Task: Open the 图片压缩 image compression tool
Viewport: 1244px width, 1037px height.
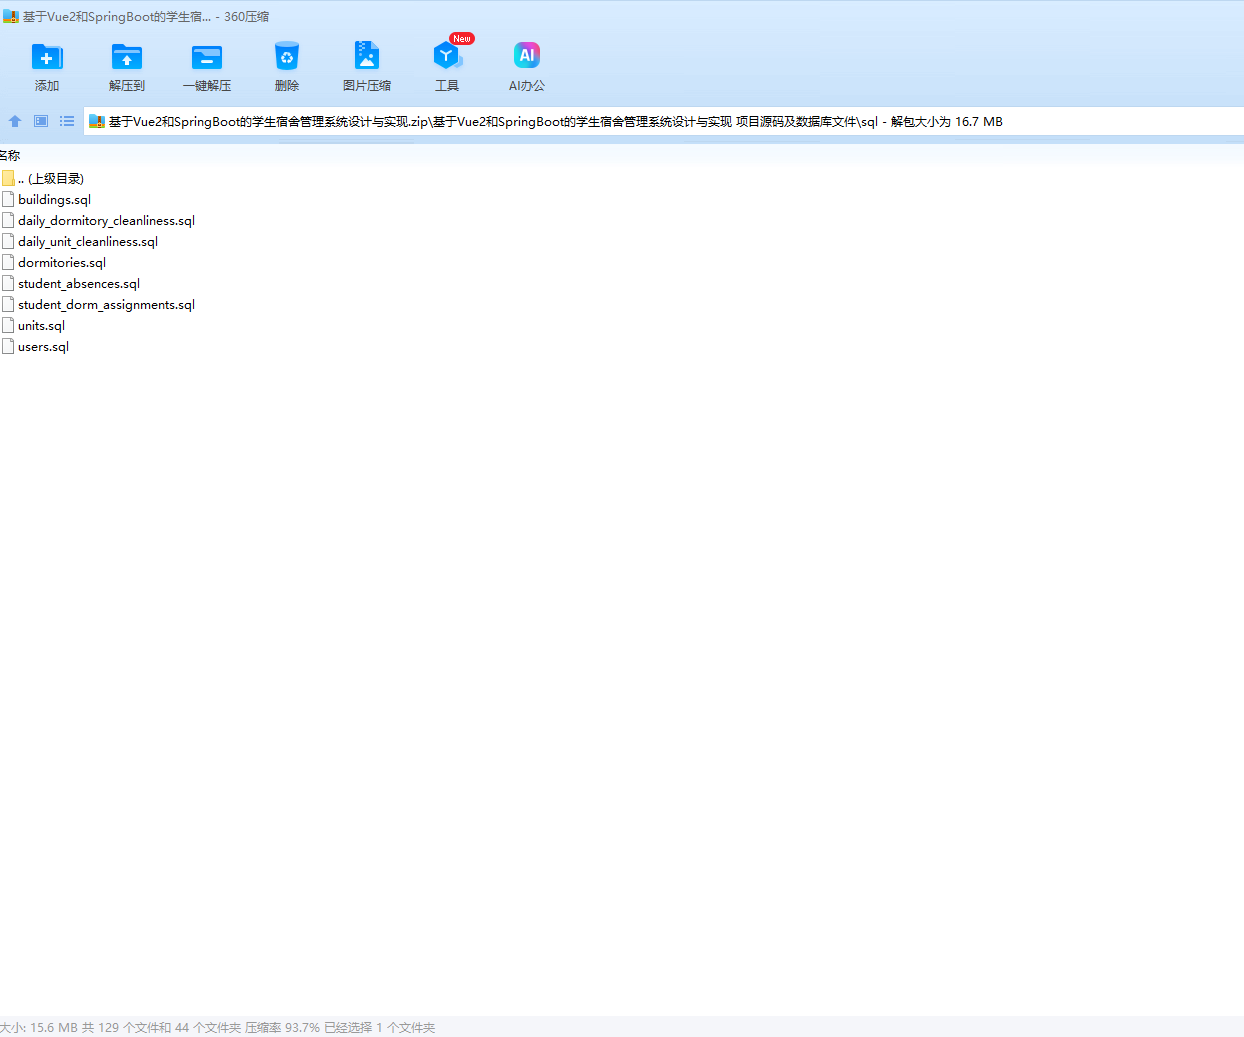Action: pyautogui.click(x=367, y=57)
